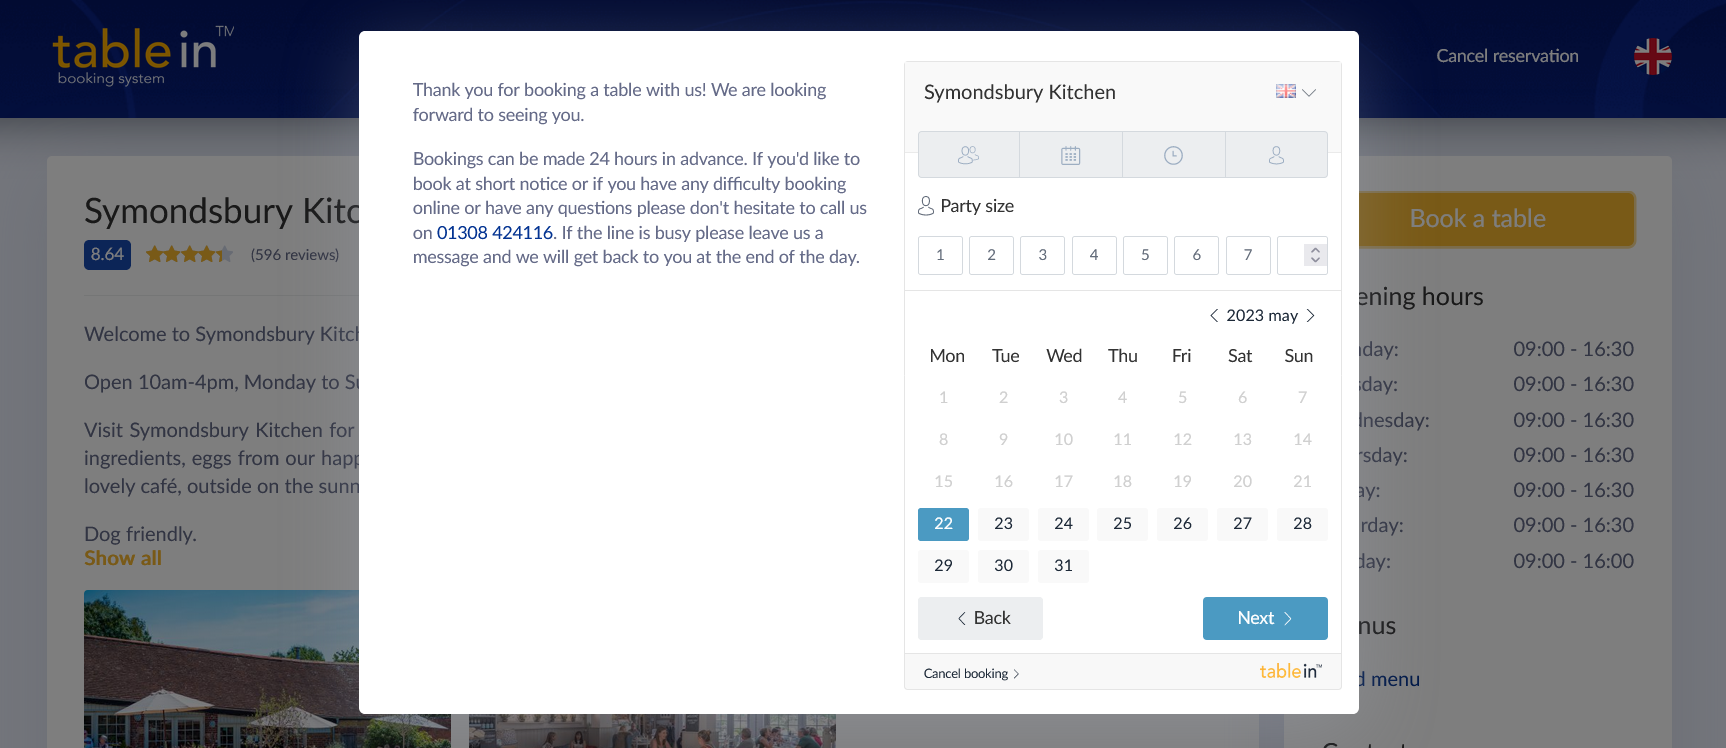Viewport: 1726px width, 748px height.
Task: Click the '2023 may' month label
Action: tap(1262, 316)
